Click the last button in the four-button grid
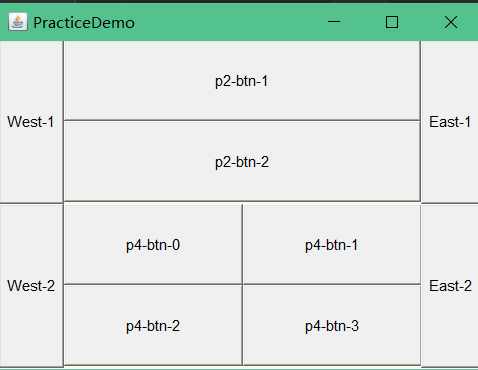 [332, 325]
